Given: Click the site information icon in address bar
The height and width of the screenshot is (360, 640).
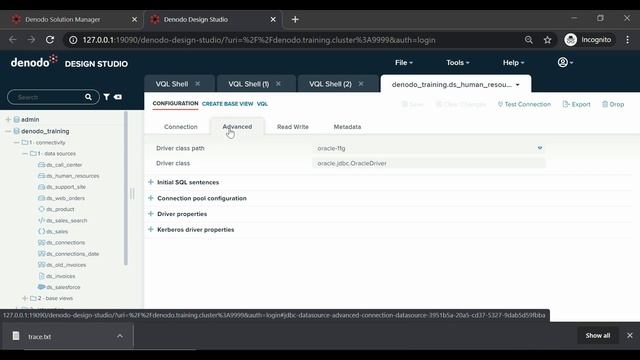Looking at the screenshot, I should pos(73,40).
